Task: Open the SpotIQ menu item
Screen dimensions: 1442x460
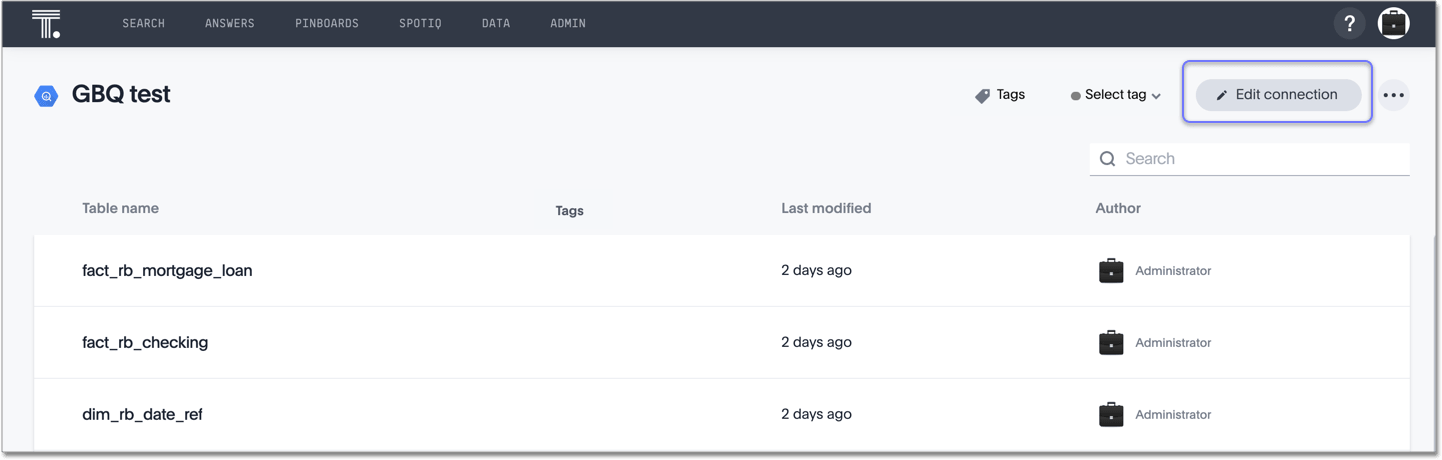Action: point(420,23)
